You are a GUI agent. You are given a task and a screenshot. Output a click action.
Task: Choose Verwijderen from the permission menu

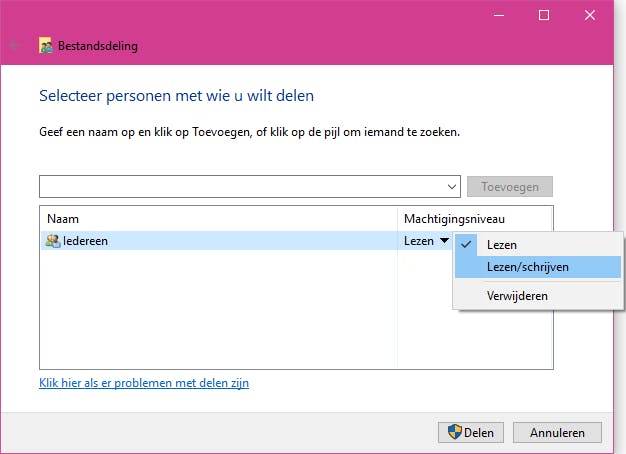point(517,295)
